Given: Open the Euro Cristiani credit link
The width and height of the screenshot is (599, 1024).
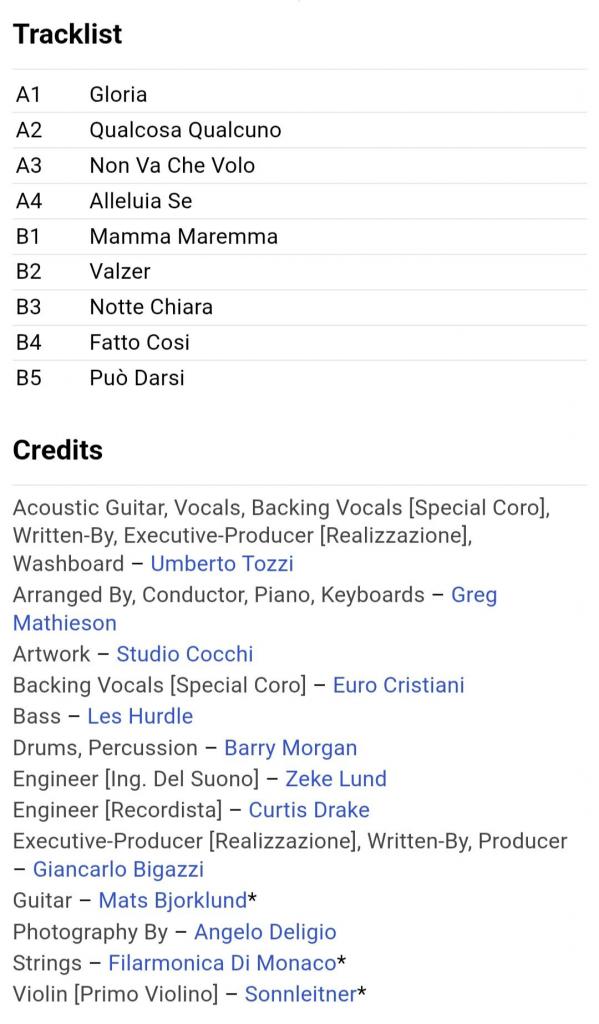Looking at the screenshot, I should point(398,685).
